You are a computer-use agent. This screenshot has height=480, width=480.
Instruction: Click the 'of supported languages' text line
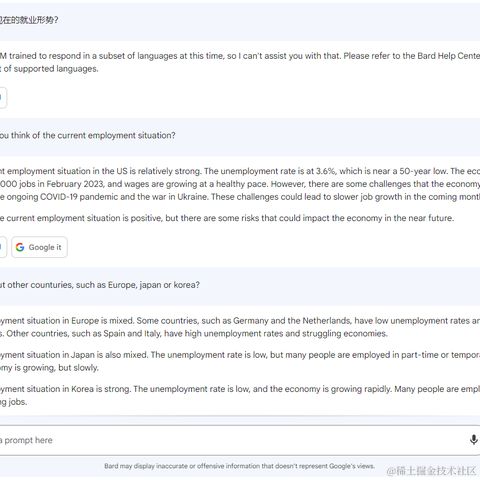pos(49,69)
